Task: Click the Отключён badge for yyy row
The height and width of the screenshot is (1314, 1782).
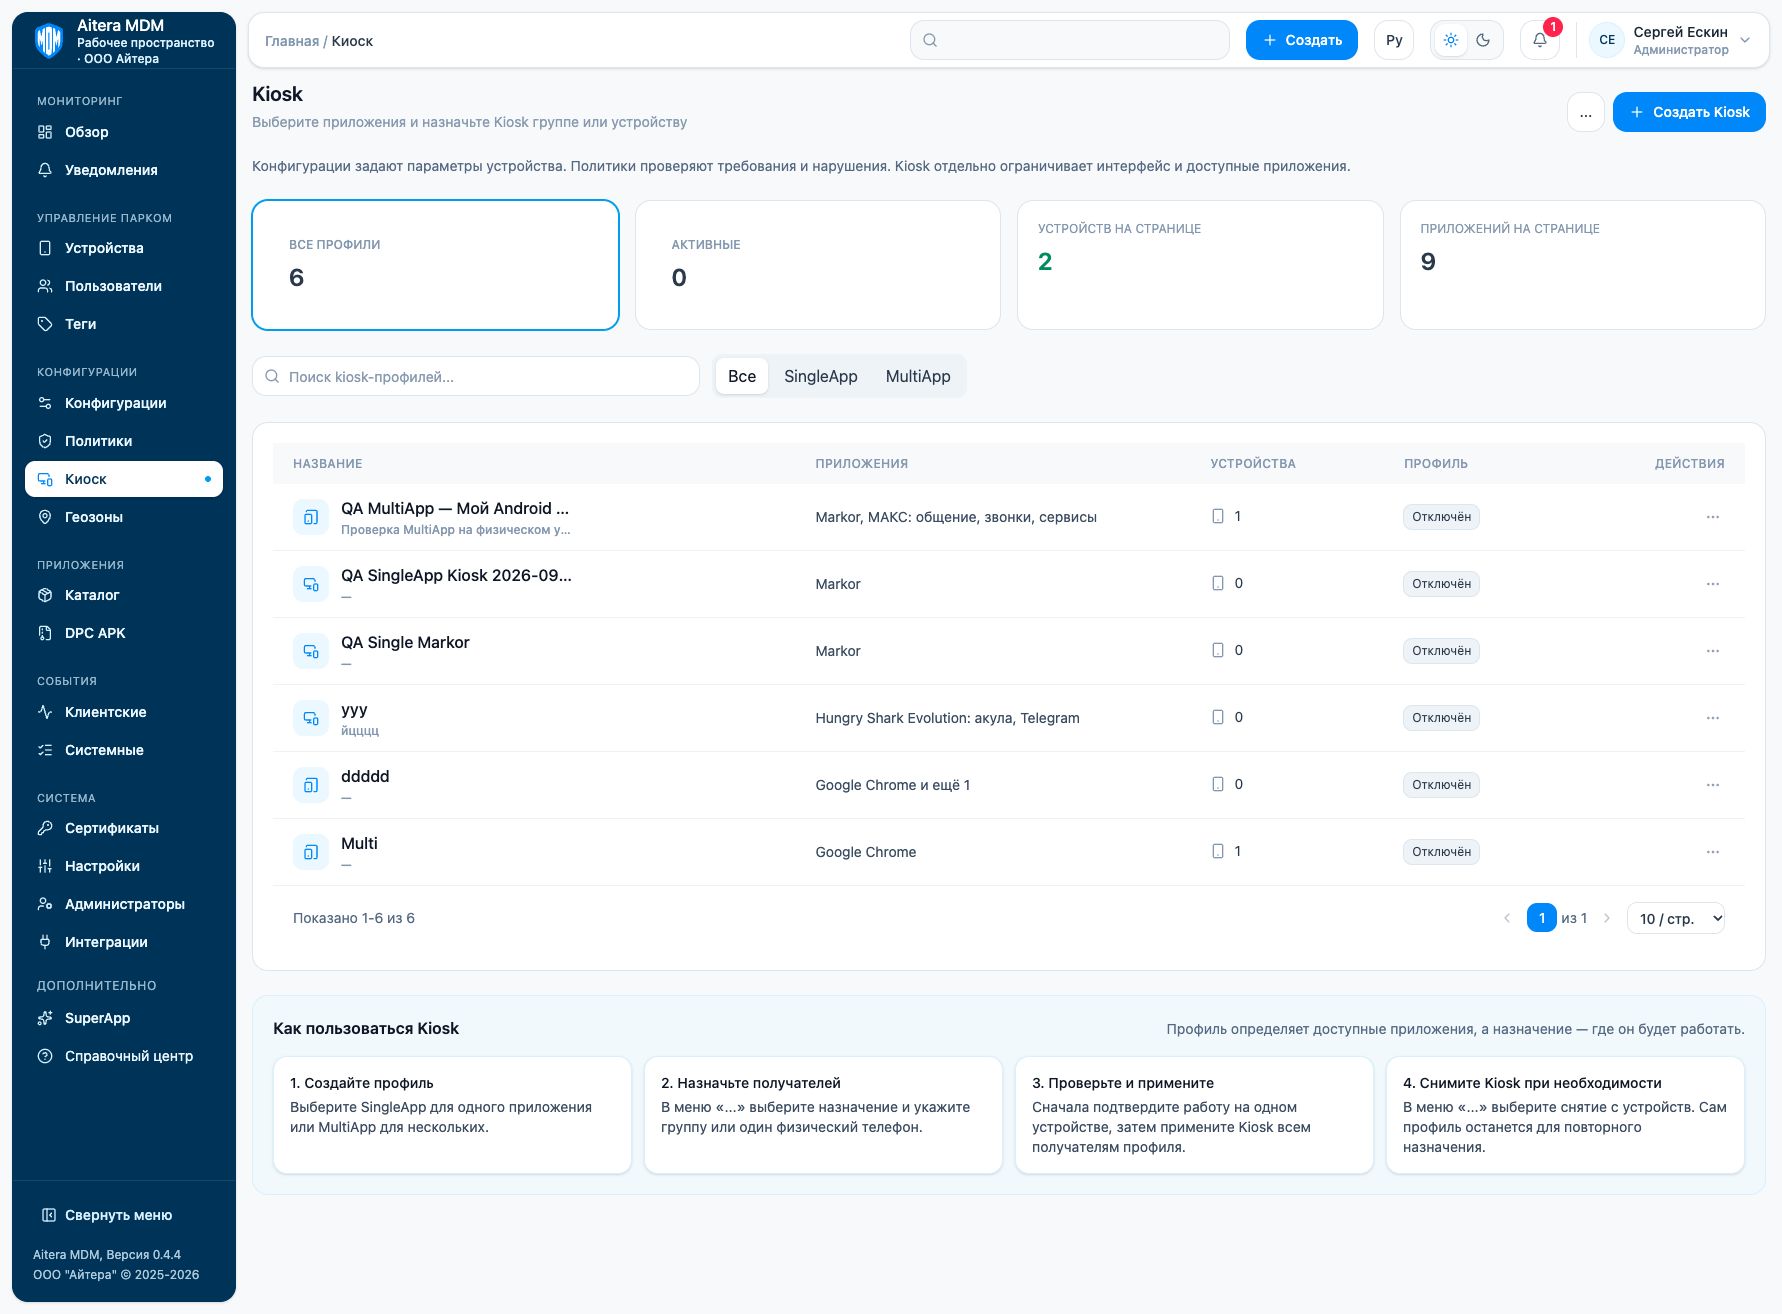Action: coord(1441,718)
